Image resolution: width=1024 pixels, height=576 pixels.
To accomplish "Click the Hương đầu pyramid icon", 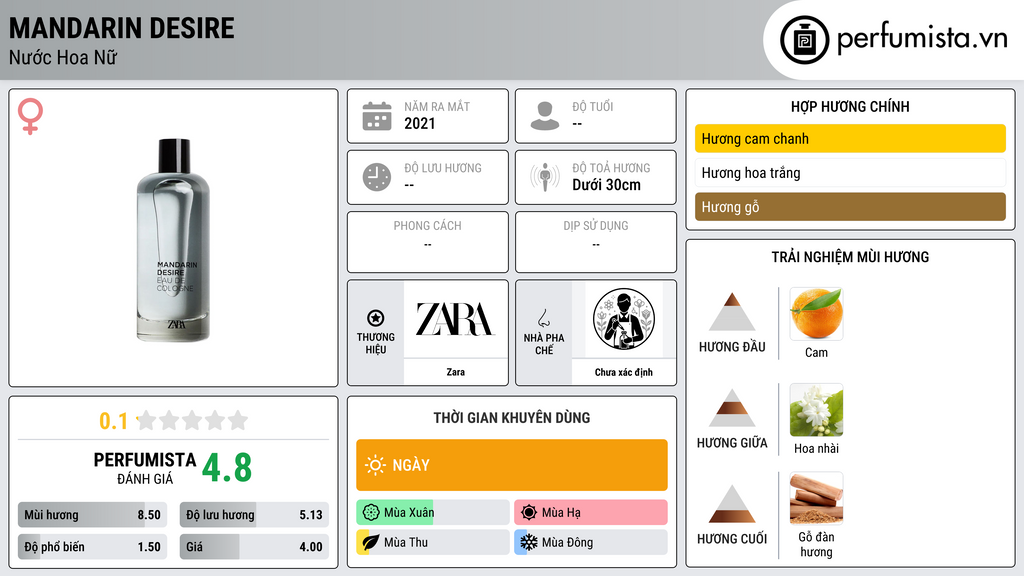I will pos(732,312).
